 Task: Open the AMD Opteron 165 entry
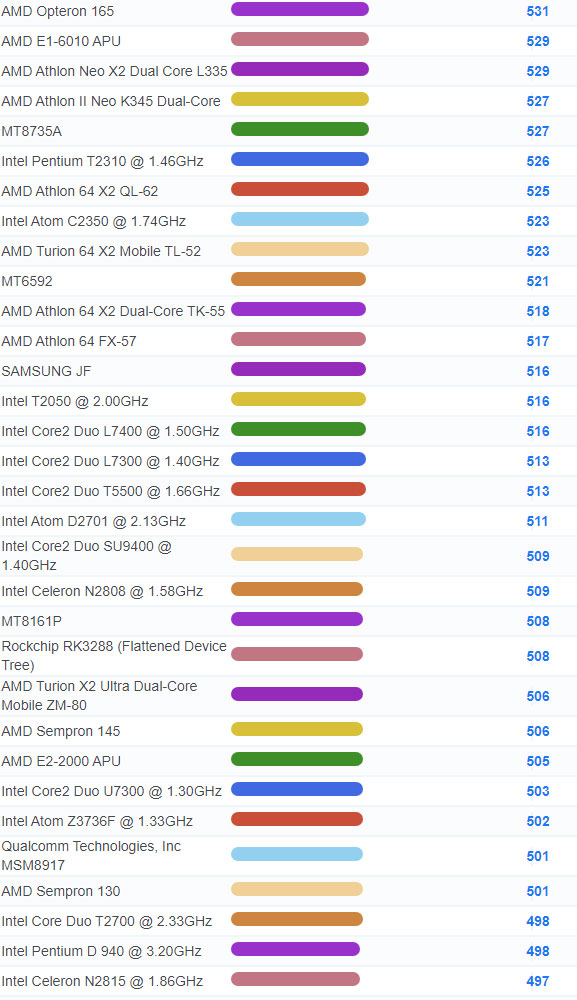[58, 11]
